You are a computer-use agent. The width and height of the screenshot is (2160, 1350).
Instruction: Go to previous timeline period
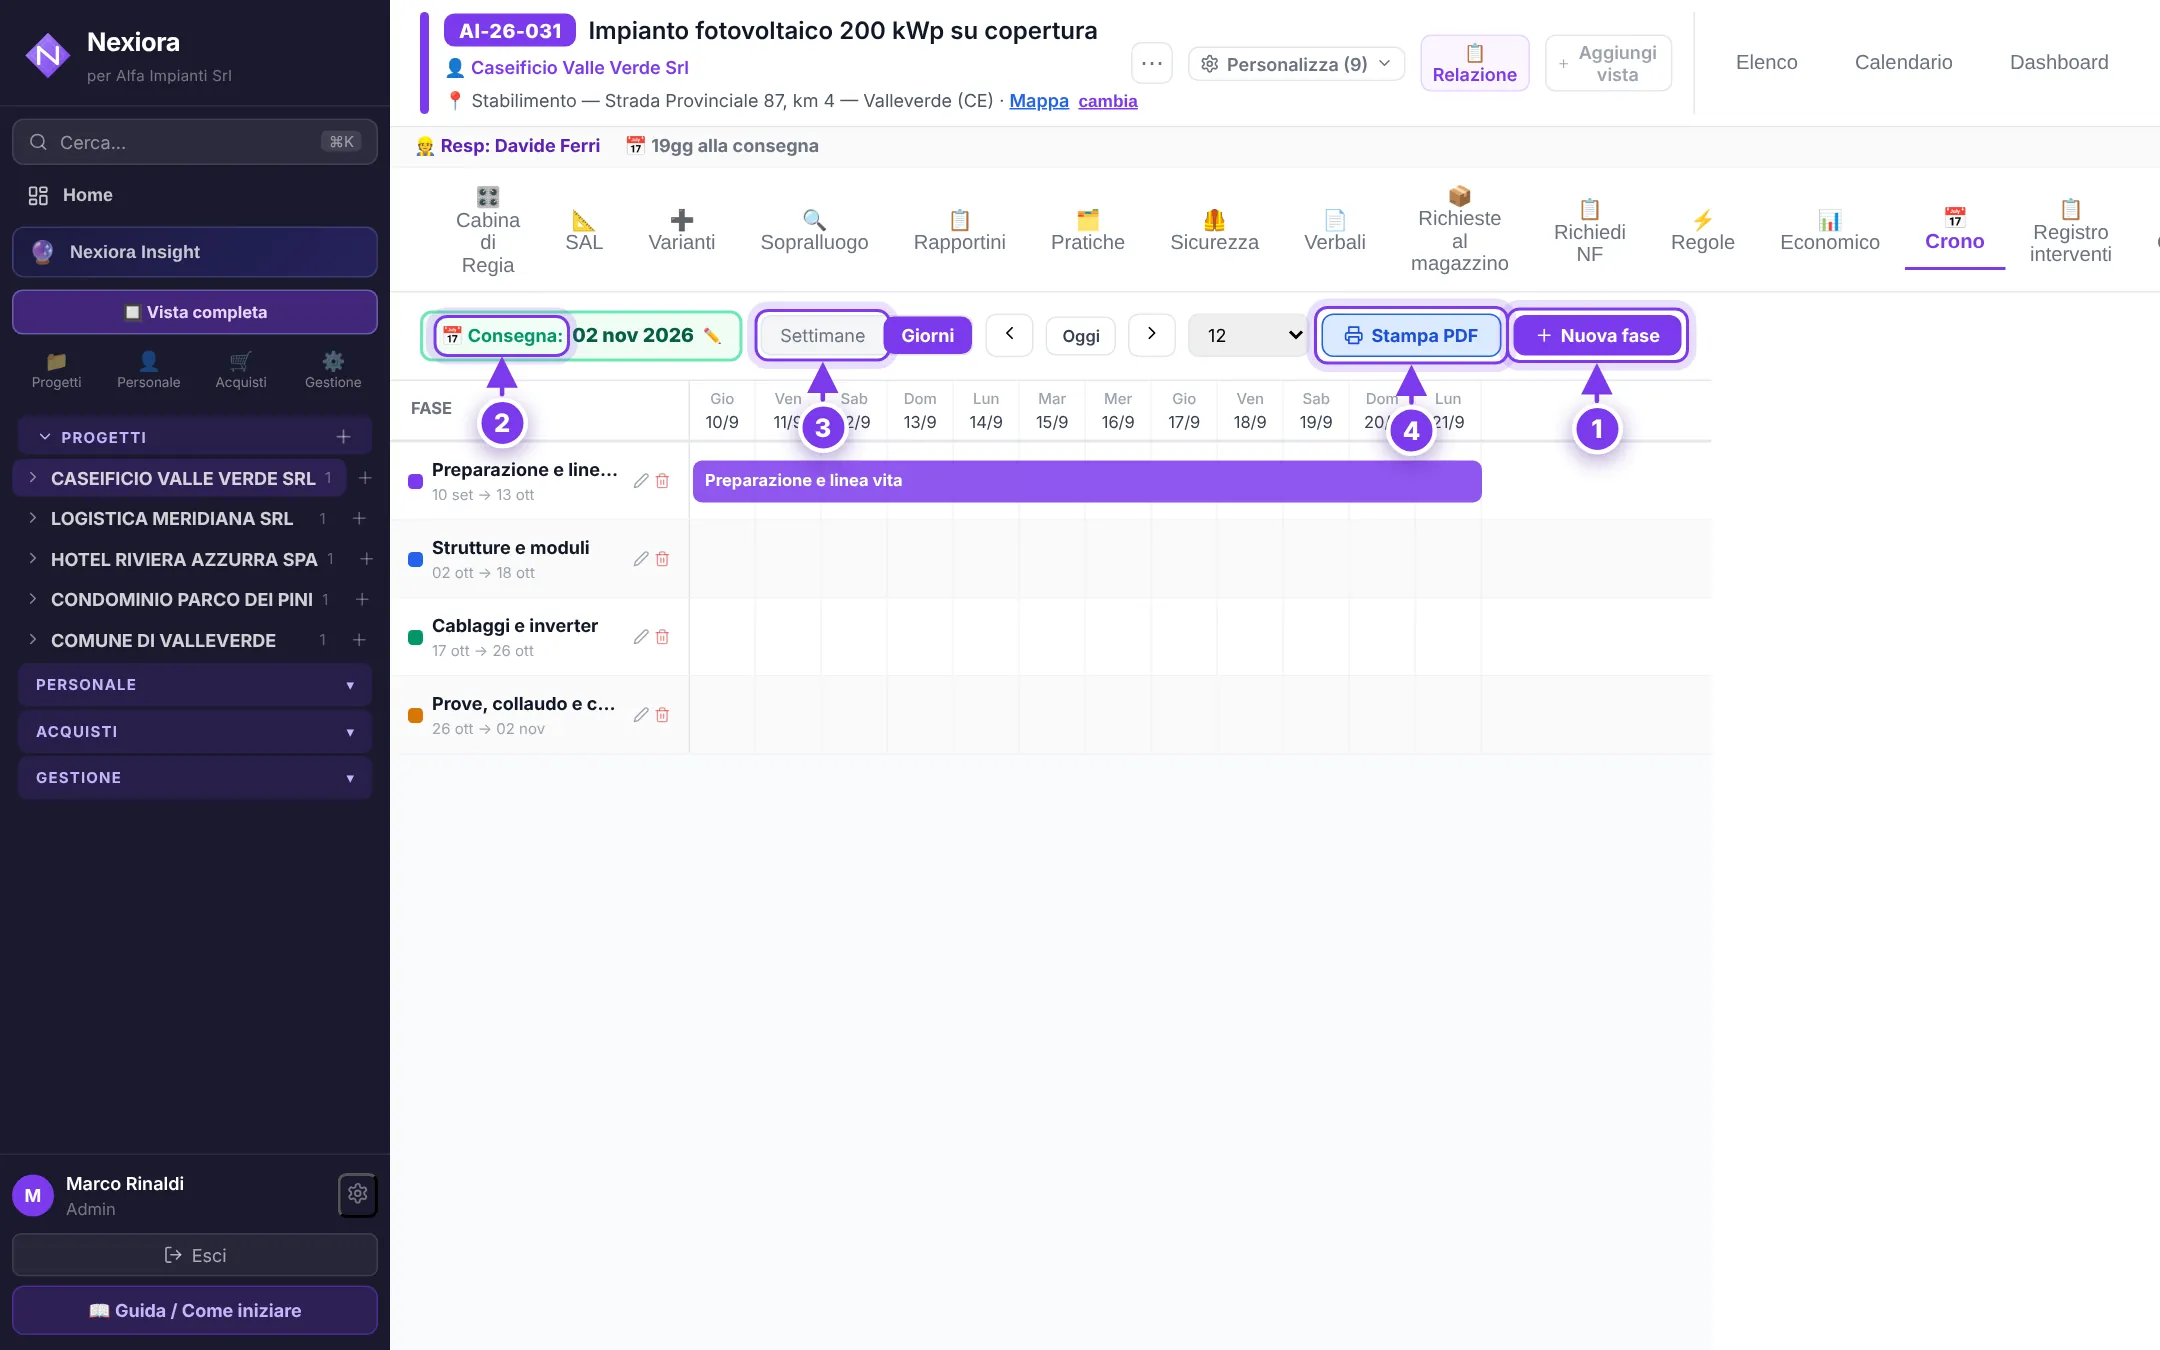(1009, 335)
